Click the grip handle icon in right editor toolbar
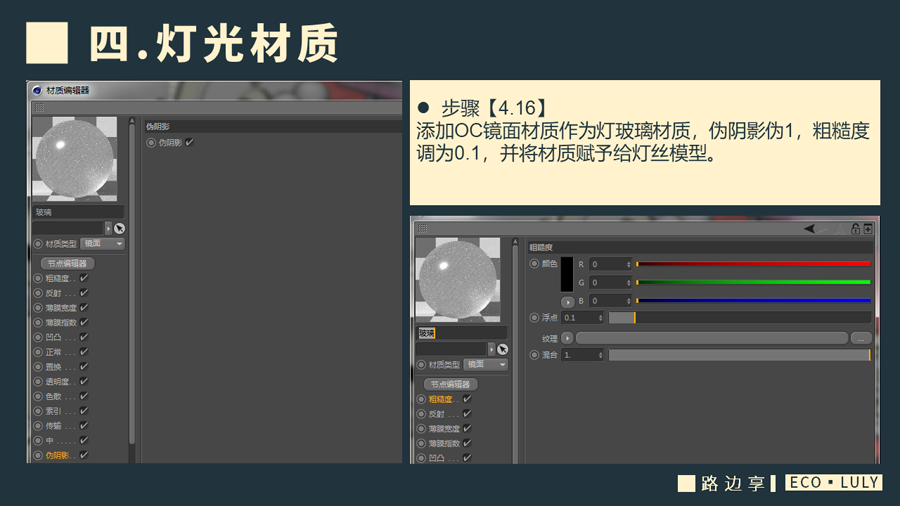This screenshot has width=900, height=506. 422,228
